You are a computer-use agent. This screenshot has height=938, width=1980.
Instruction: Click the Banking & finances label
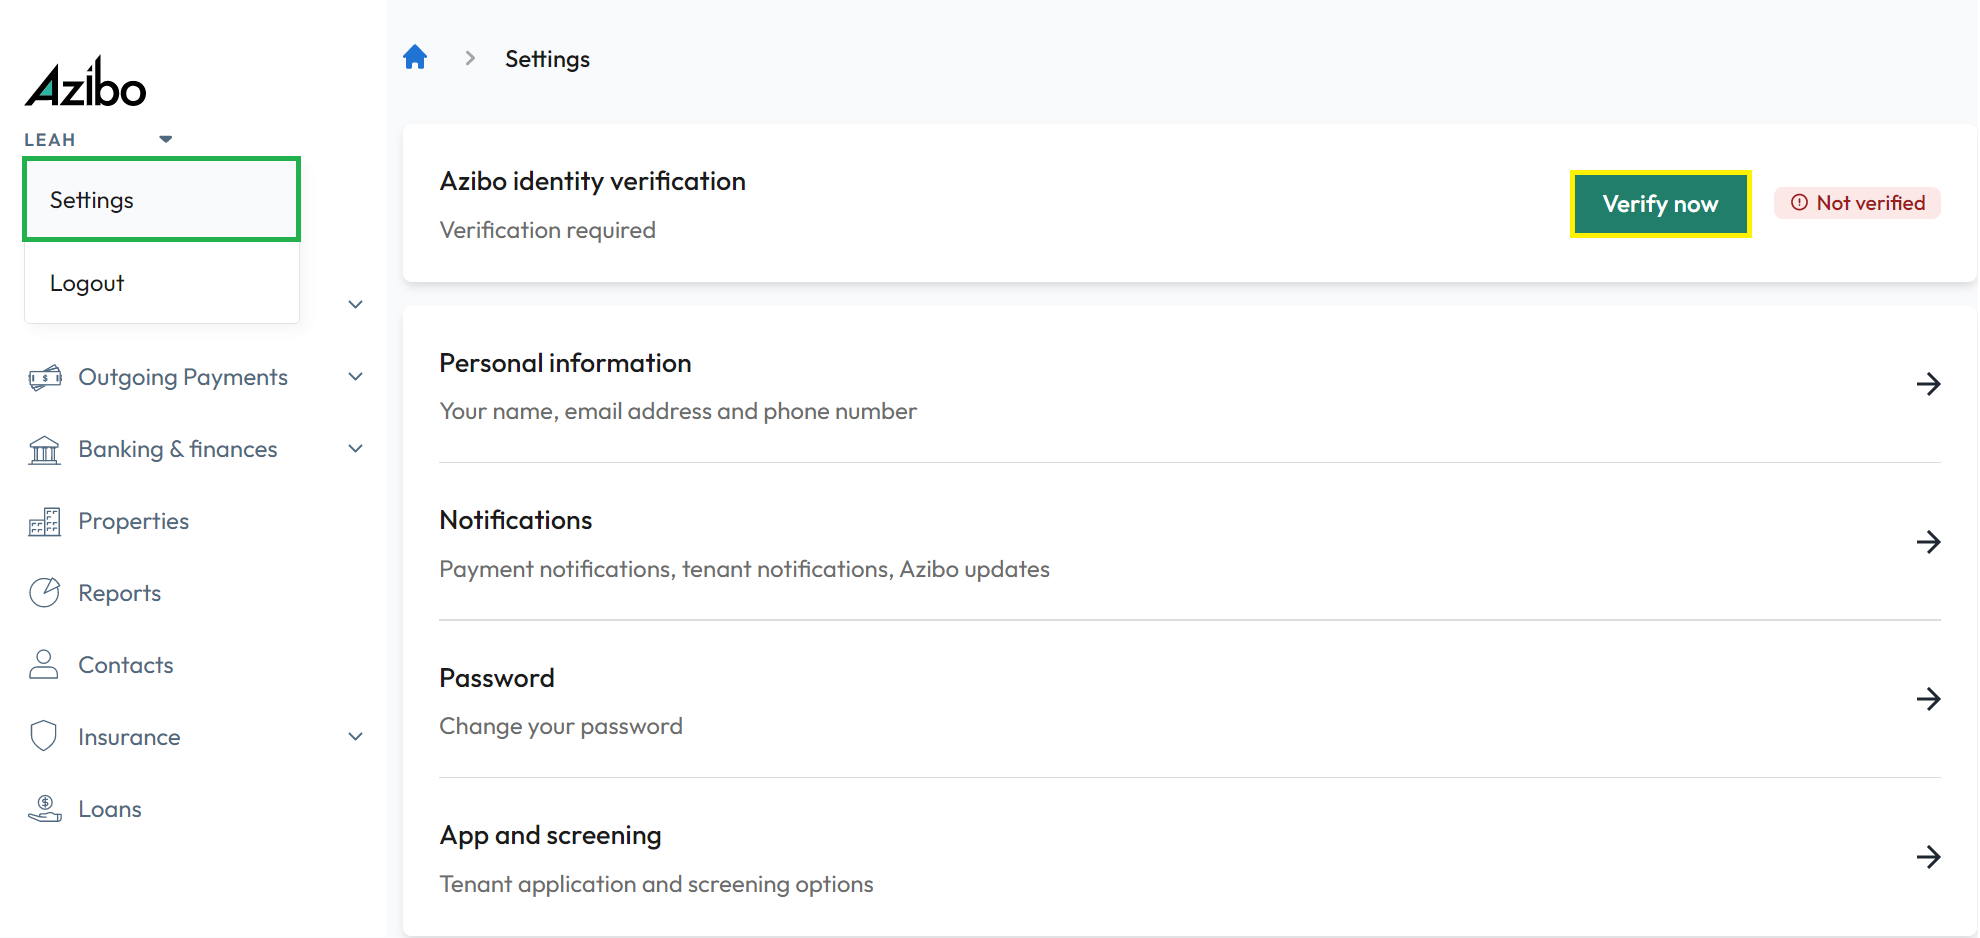tap(178, 449)
